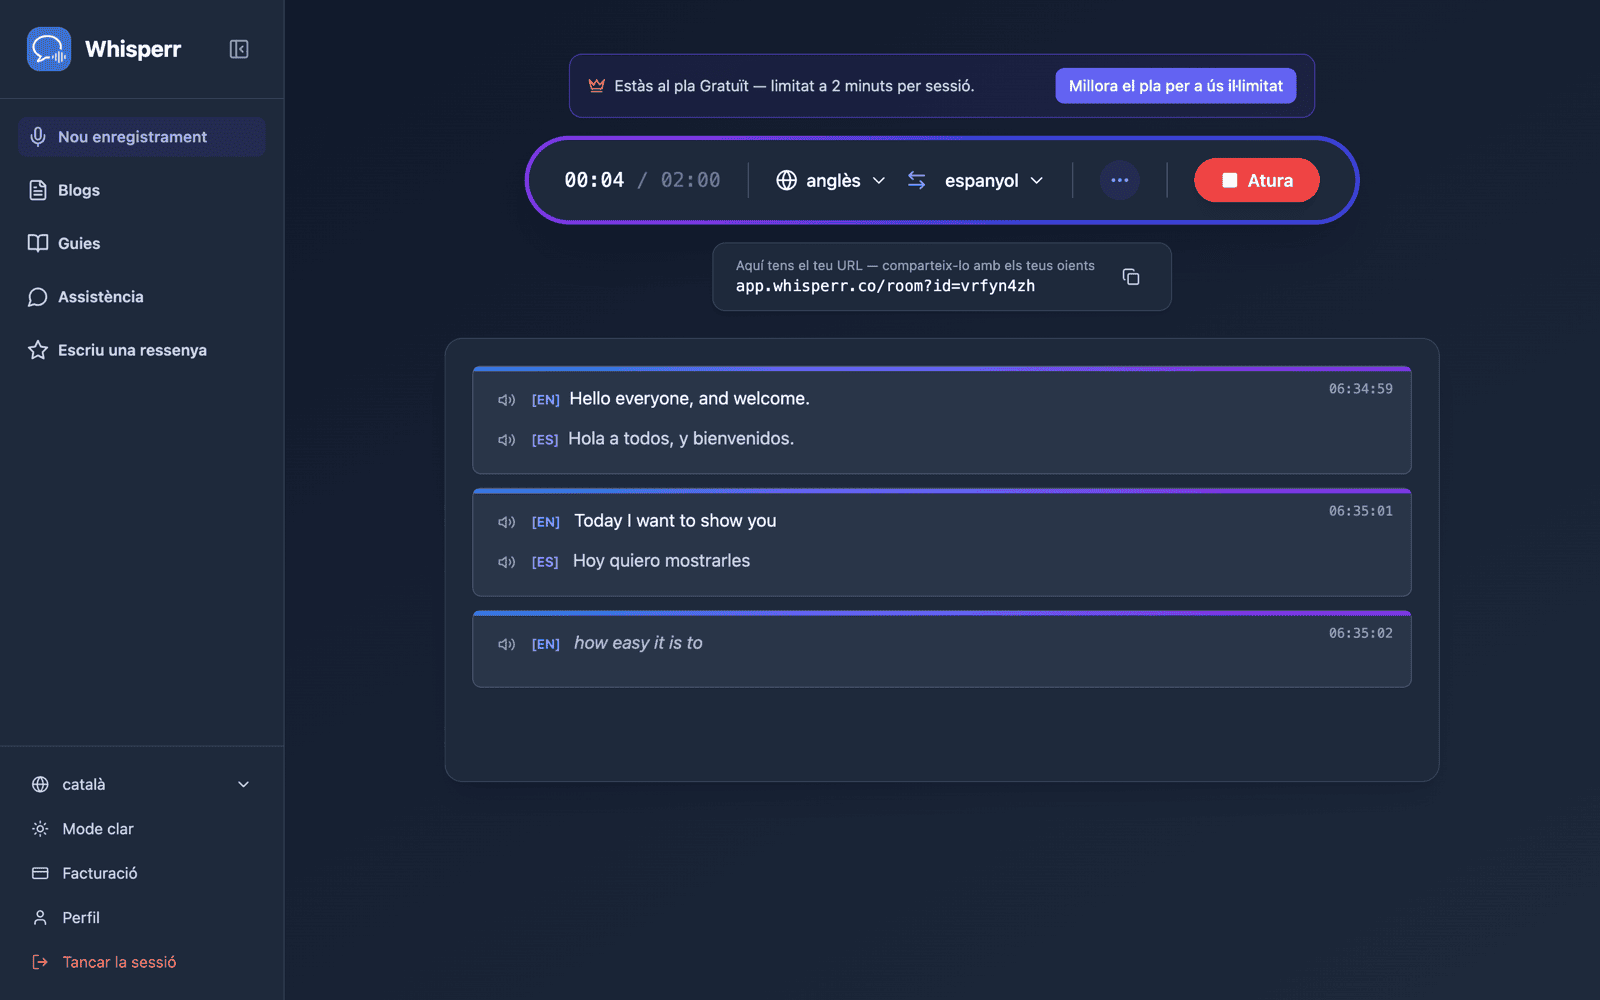
Task: Click the 02:00 session limit time
Action: [690, 180]
